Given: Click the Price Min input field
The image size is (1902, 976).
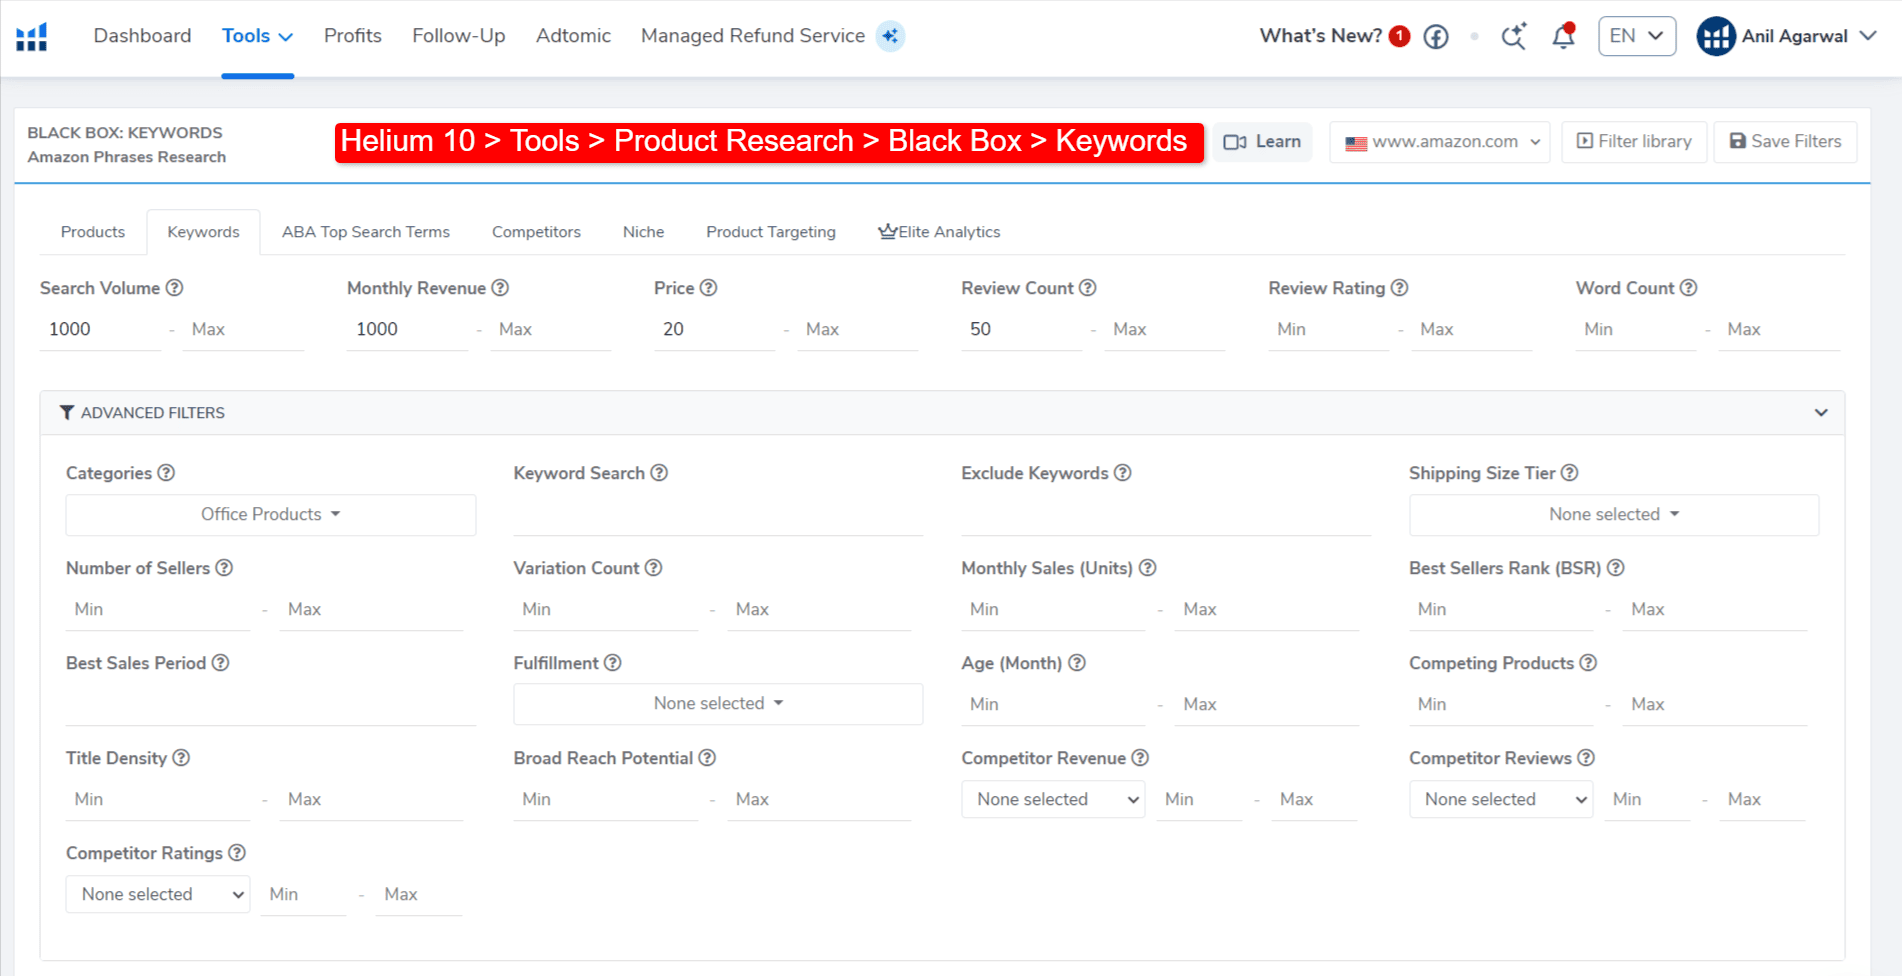Looking at the screenshot, I should [714, 330].
